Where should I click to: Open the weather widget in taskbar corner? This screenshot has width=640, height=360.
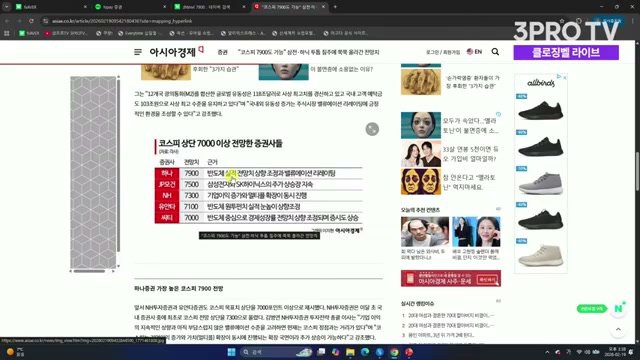(x=16, y=352)
